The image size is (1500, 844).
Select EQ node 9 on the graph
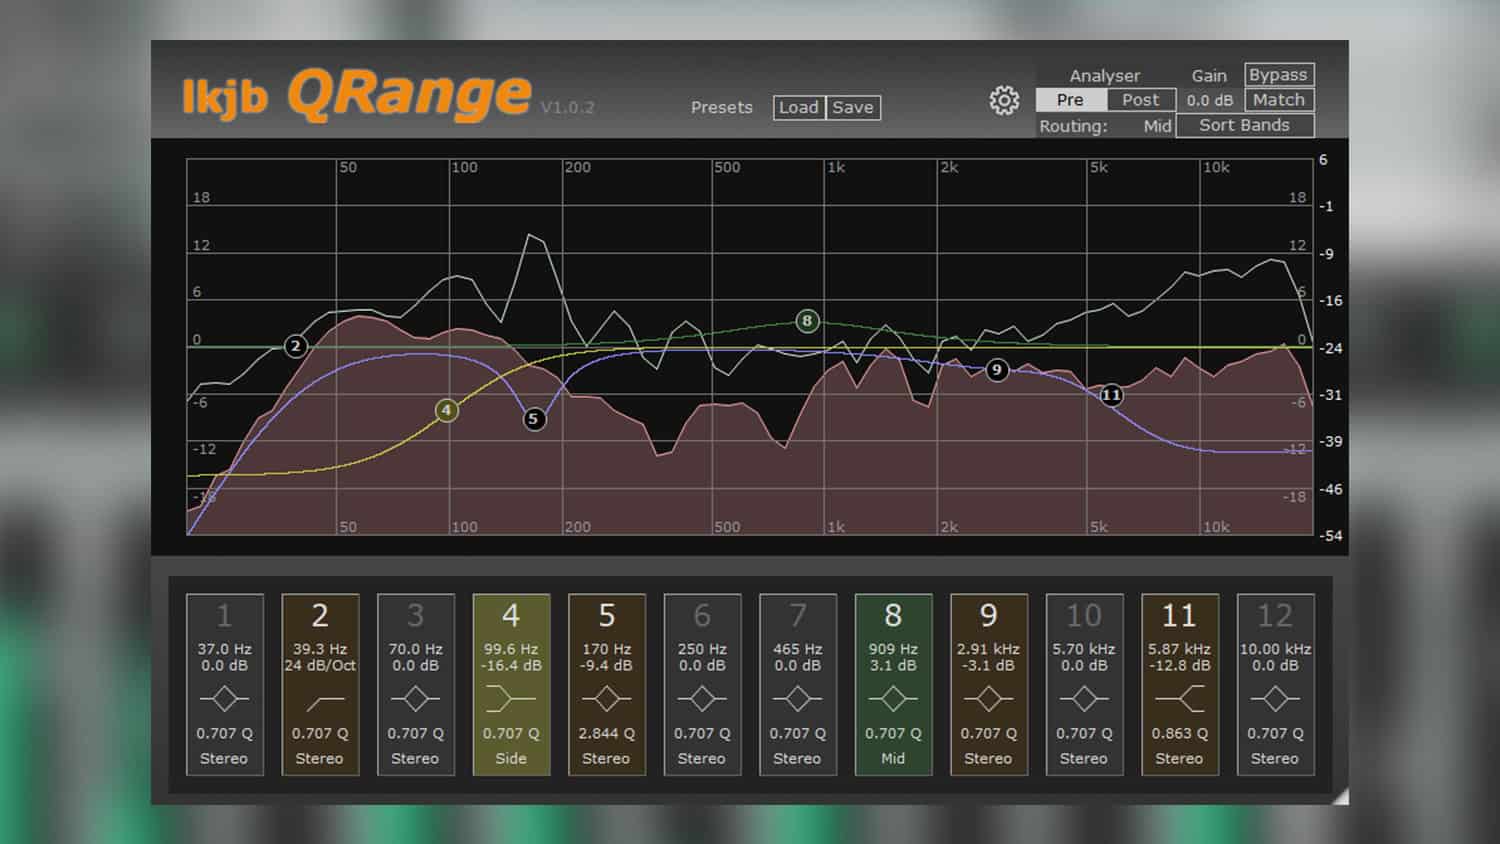click(996, 370)
